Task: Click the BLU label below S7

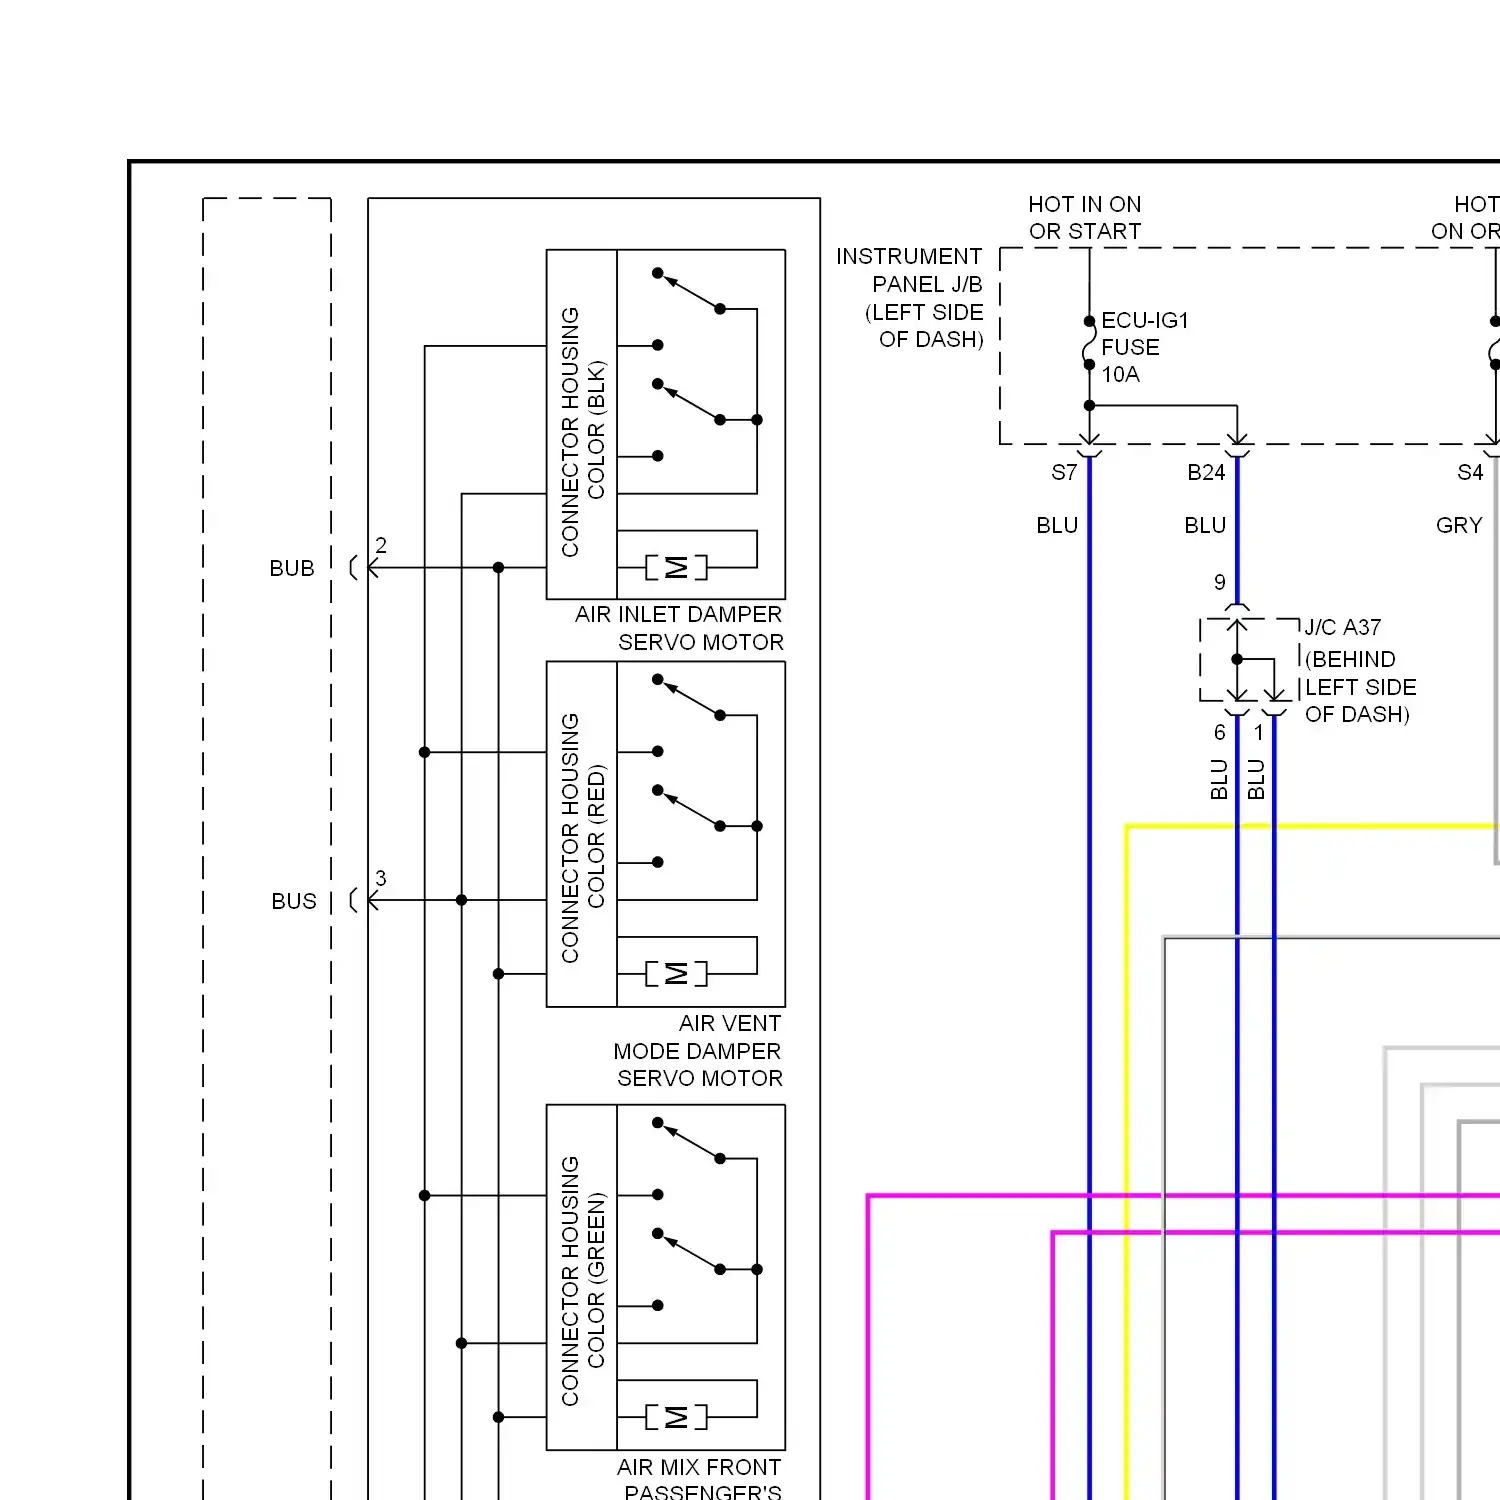Action: (x=1057, y=525)
